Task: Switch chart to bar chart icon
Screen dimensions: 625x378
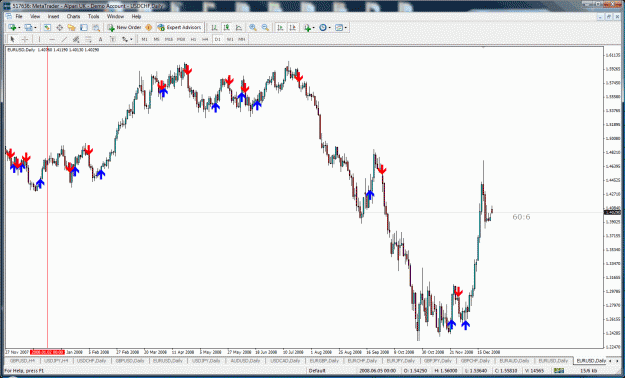Action: [x=214, y=28]
